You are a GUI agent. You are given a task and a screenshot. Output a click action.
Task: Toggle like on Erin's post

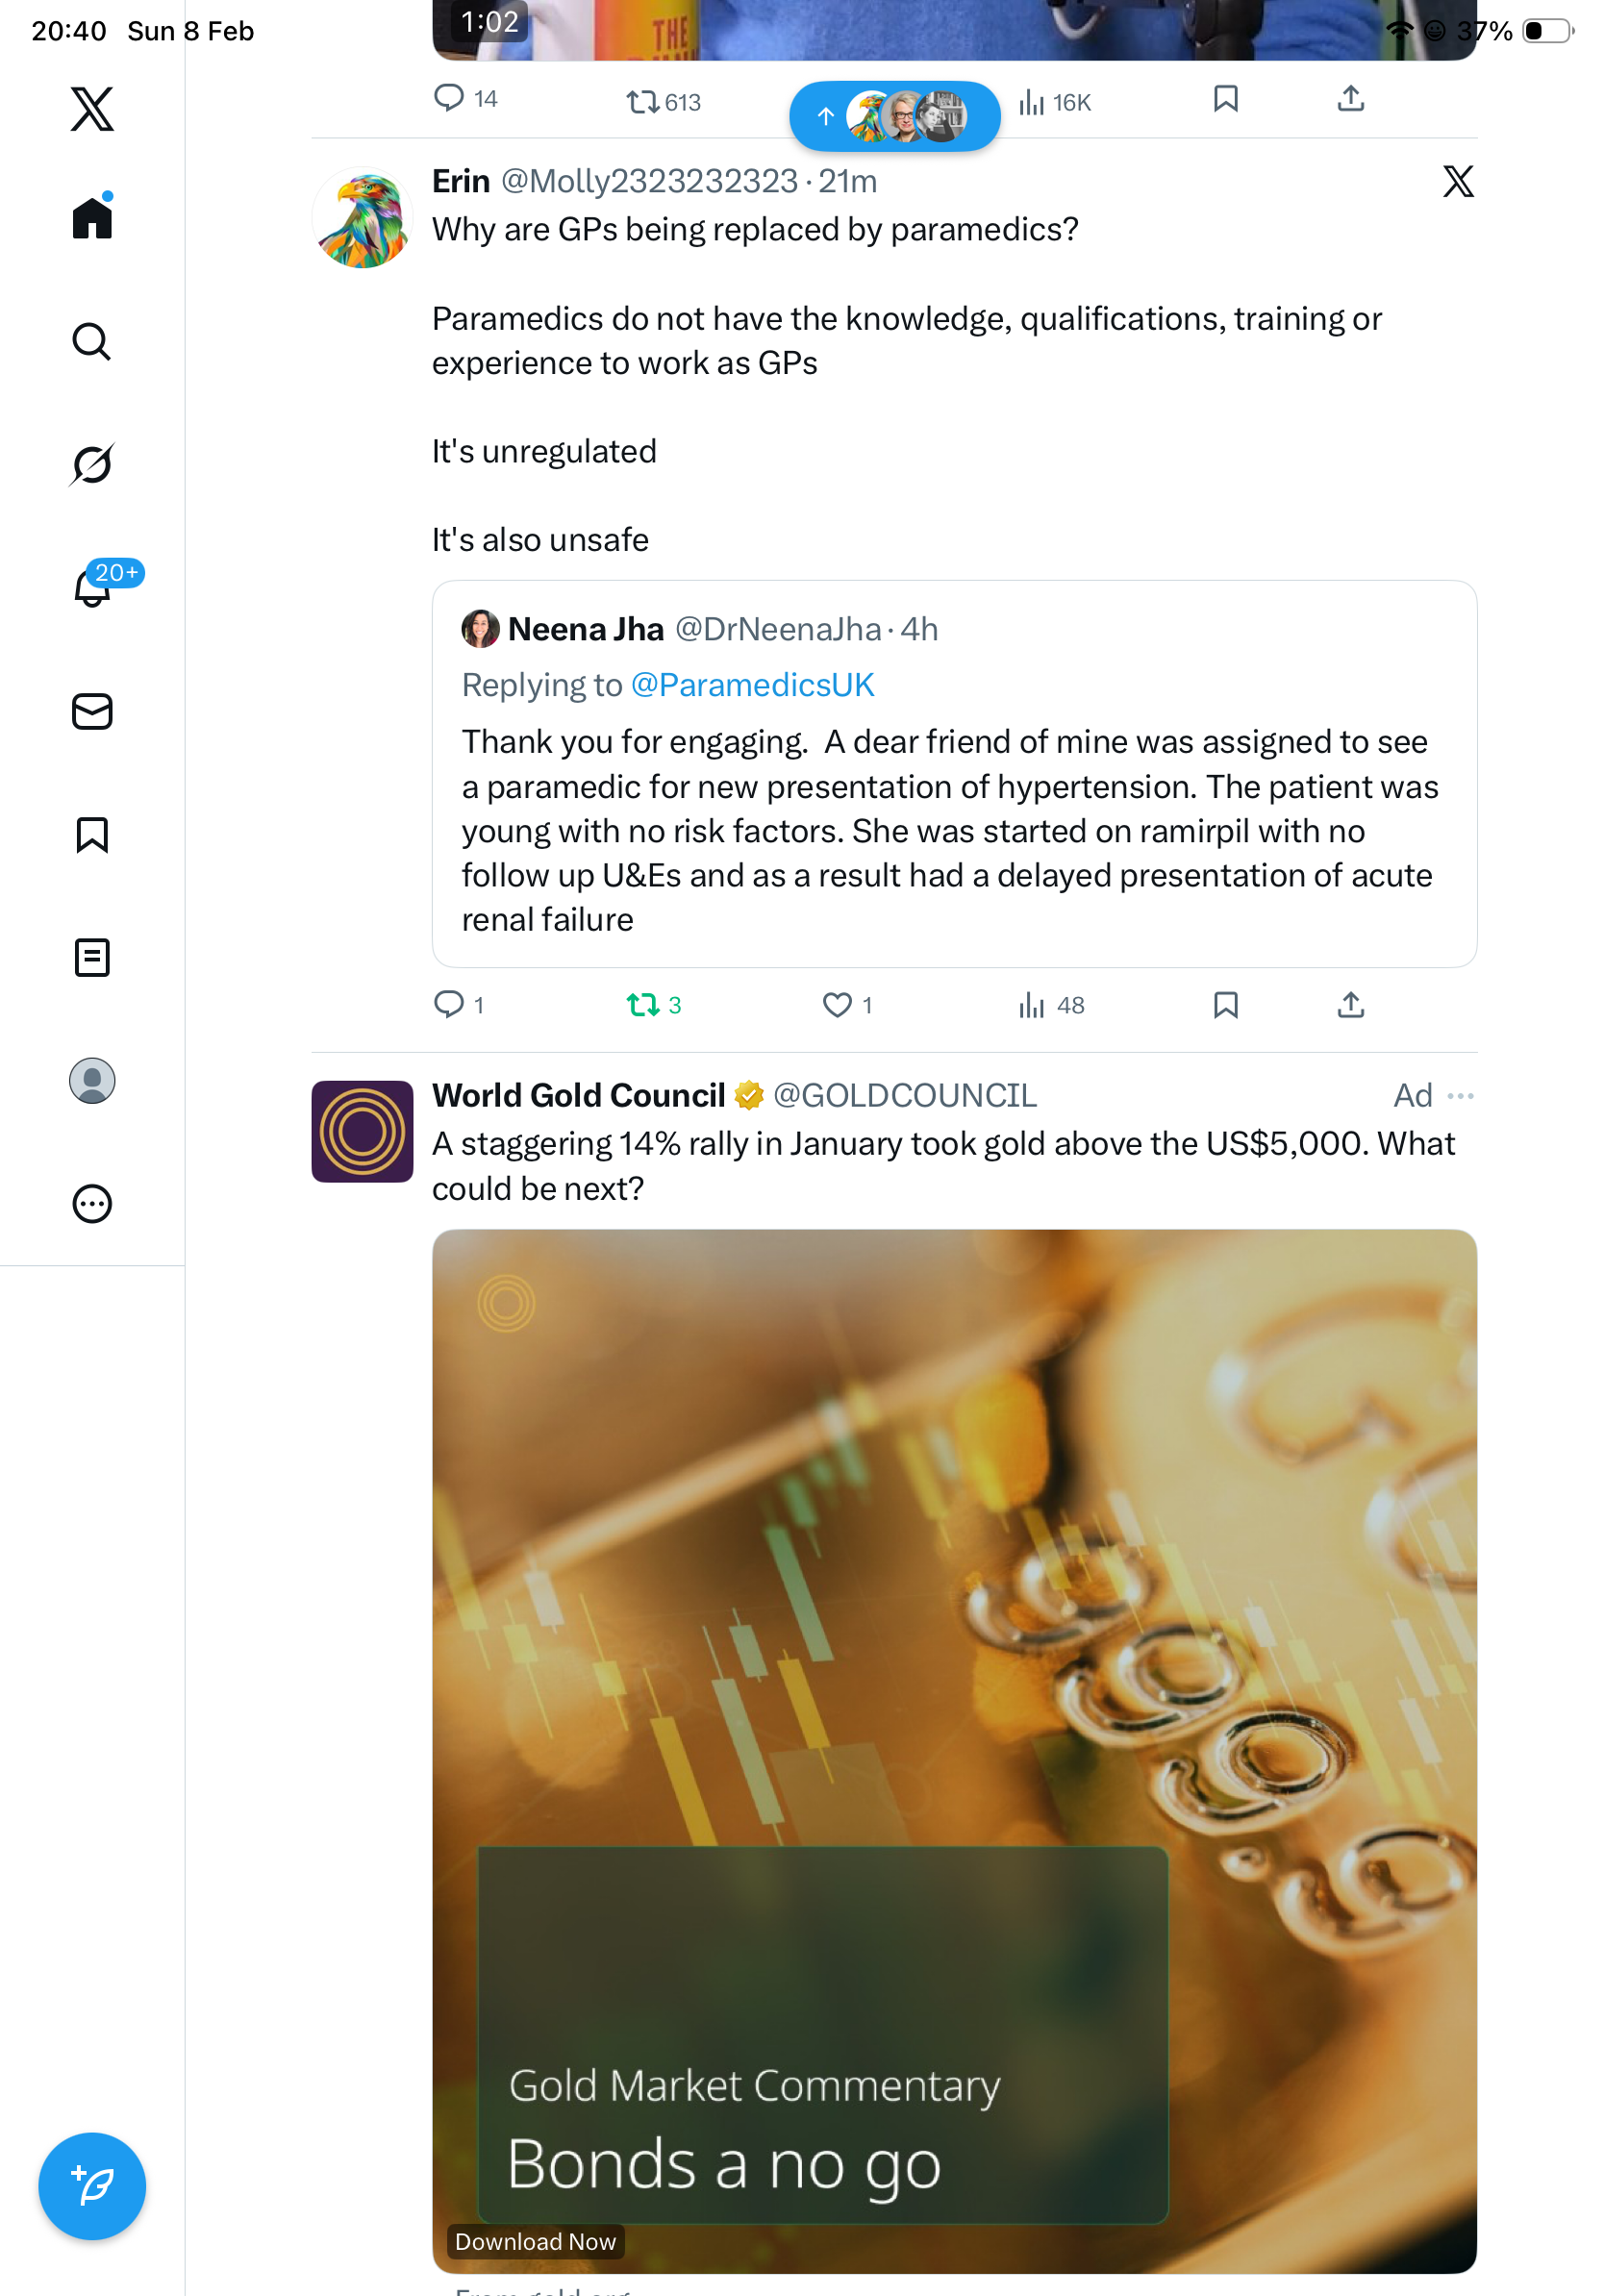pyautogui.click(x=837, y=1004)
